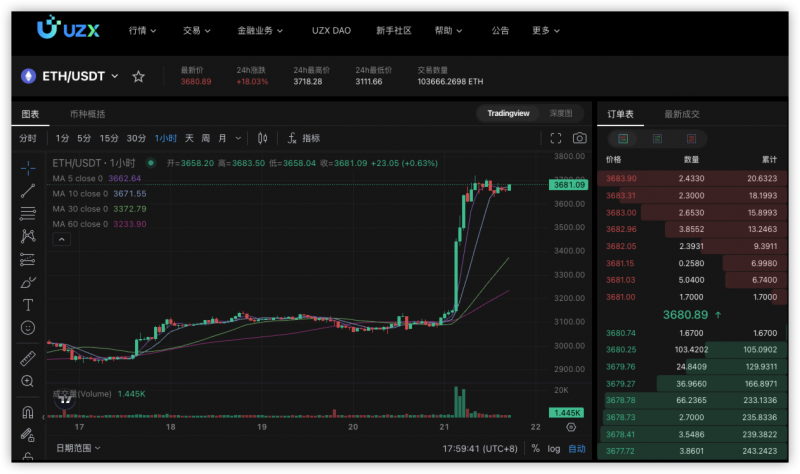Open the 更多 dropdown menu
The image size is (800, 474).
545,31
